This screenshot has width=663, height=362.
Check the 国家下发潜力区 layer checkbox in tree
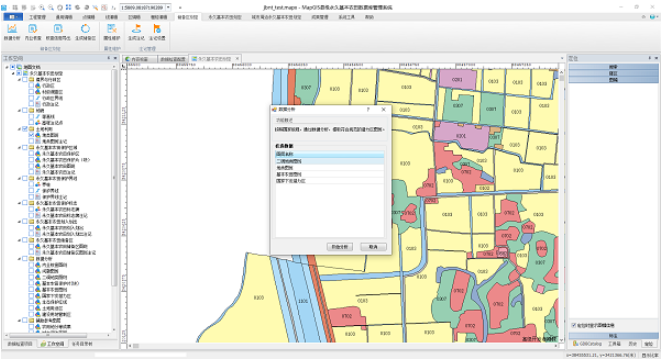pos(31,296)
